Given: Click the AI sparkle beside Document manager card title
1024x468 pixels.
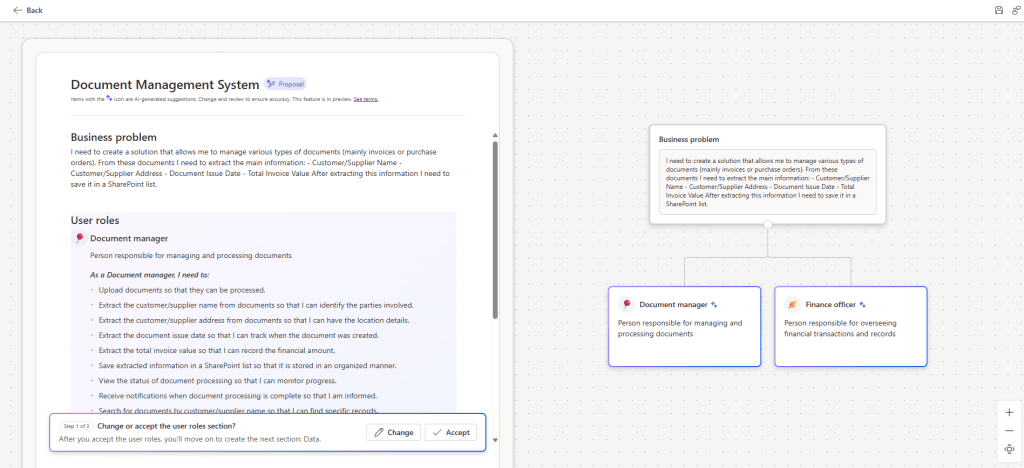Looking at the screenshot, I should pos(714,304).
